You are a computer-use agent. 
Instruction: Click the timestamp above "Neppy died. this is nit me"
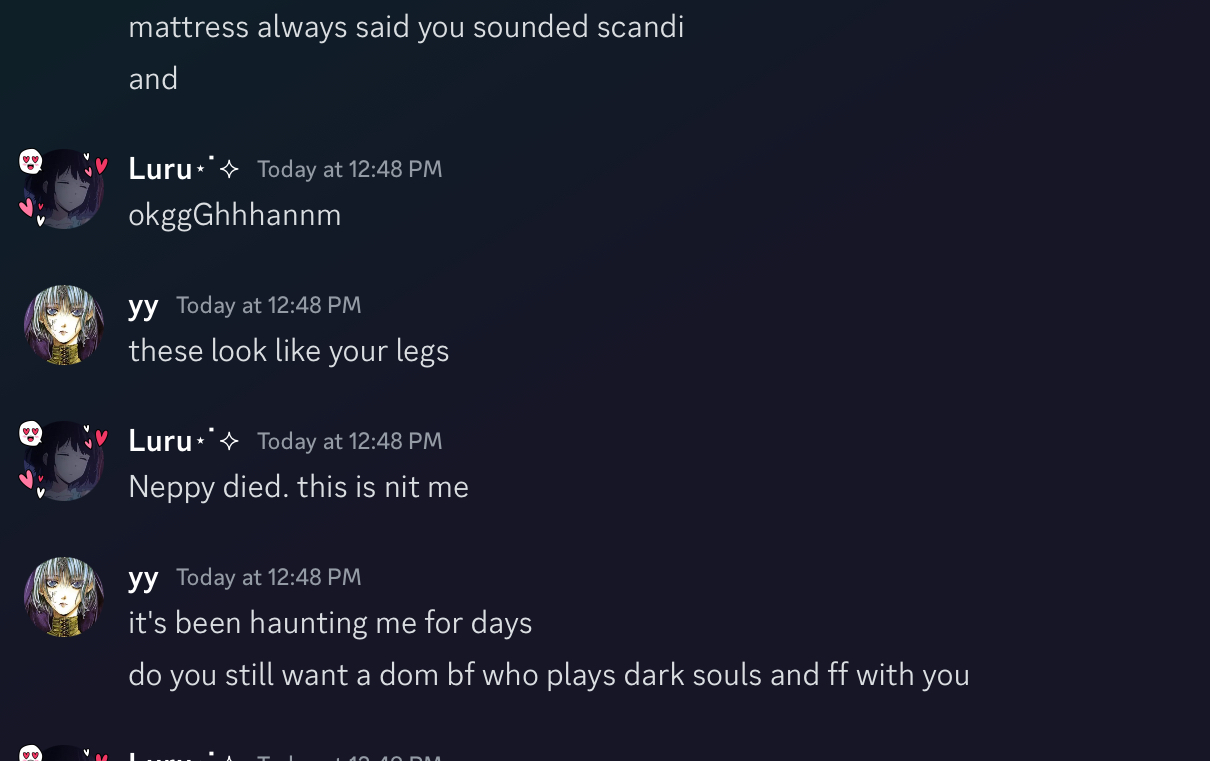(x=349, y=441)
